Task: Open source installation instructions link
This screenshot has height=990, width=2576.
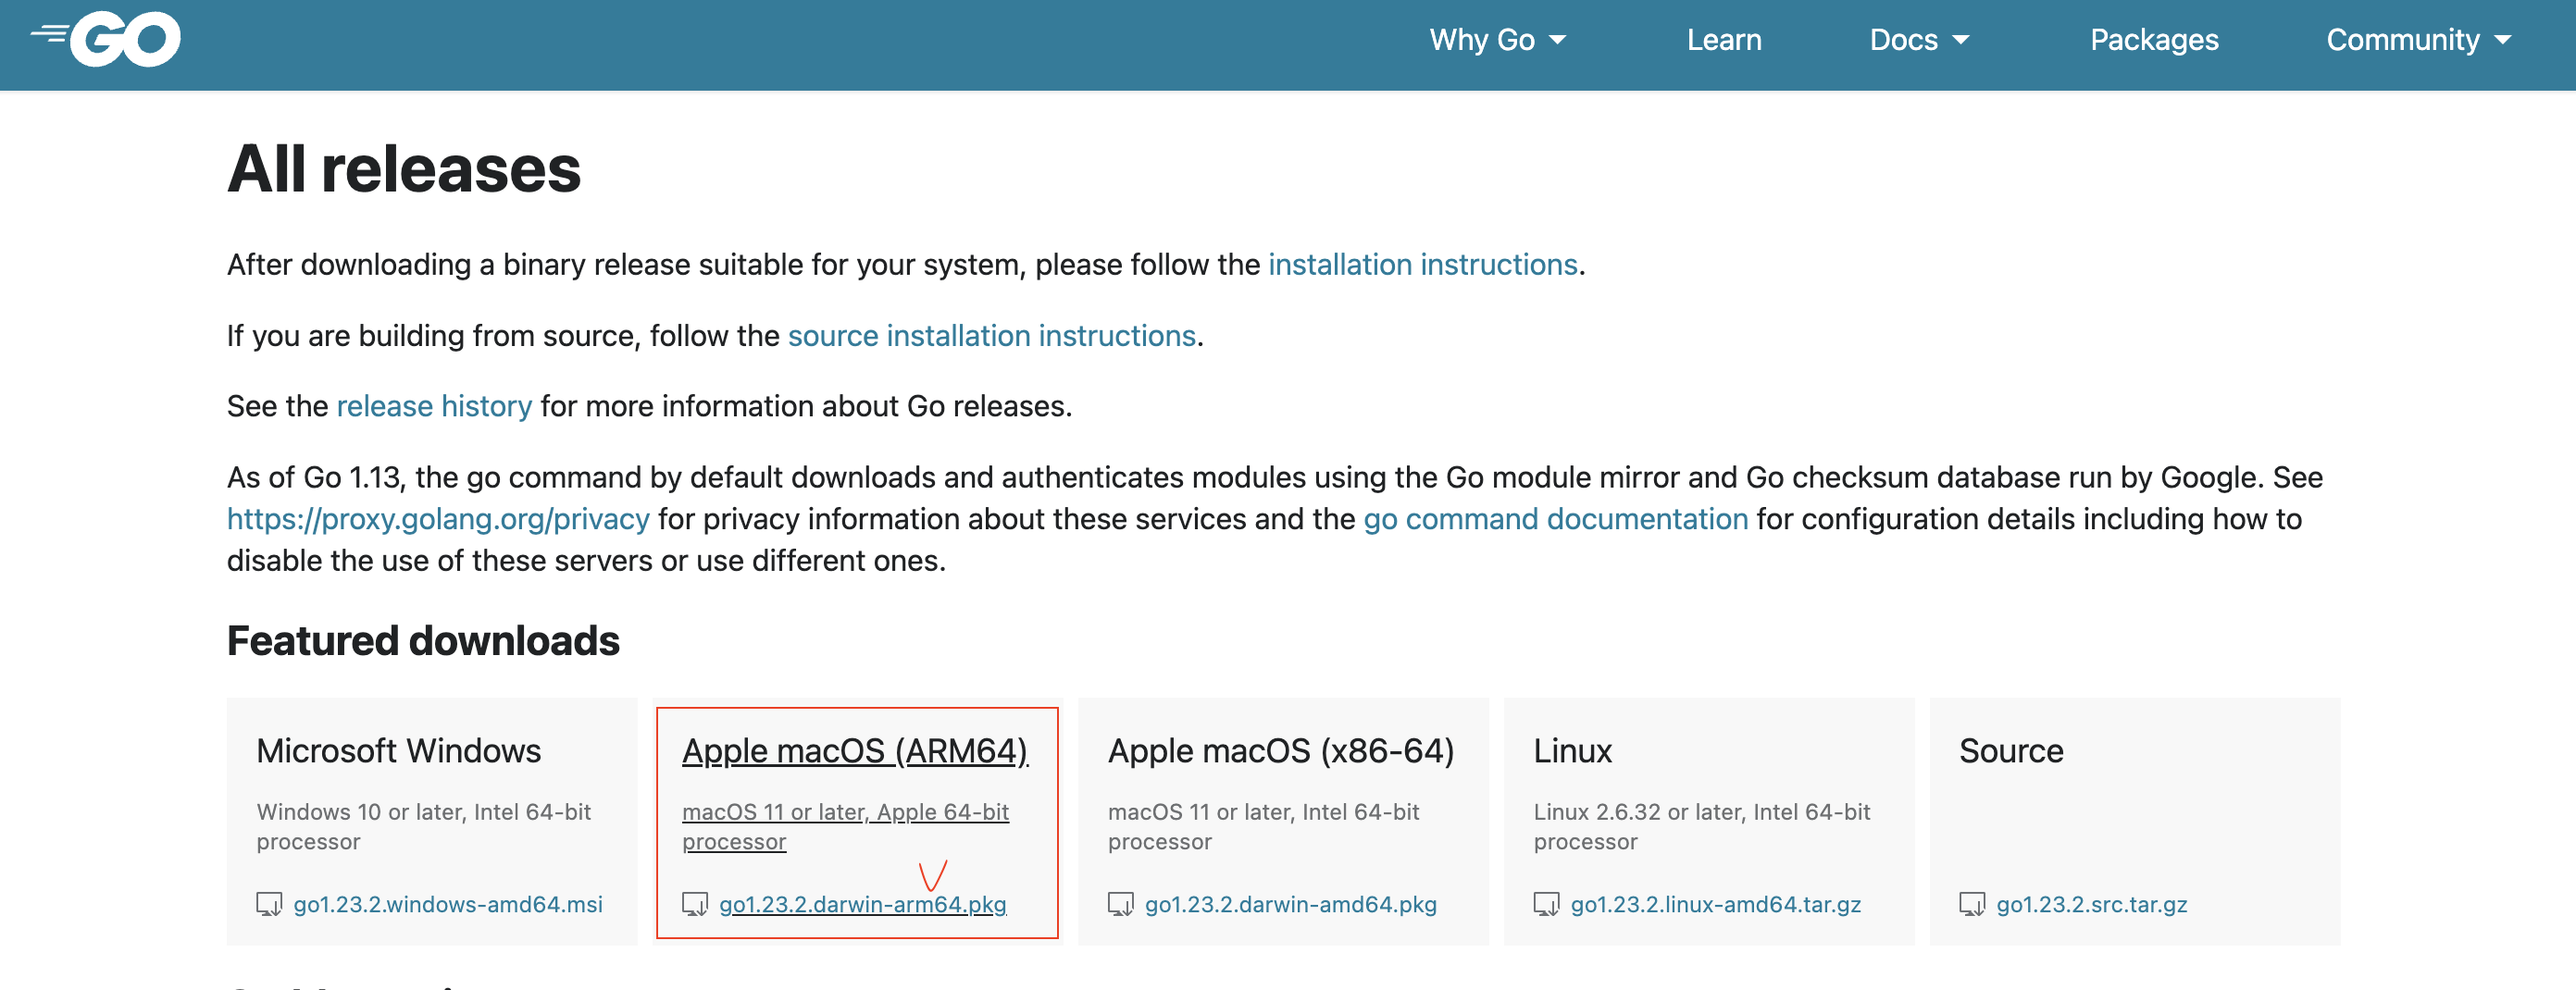Action: pos(992,335)
